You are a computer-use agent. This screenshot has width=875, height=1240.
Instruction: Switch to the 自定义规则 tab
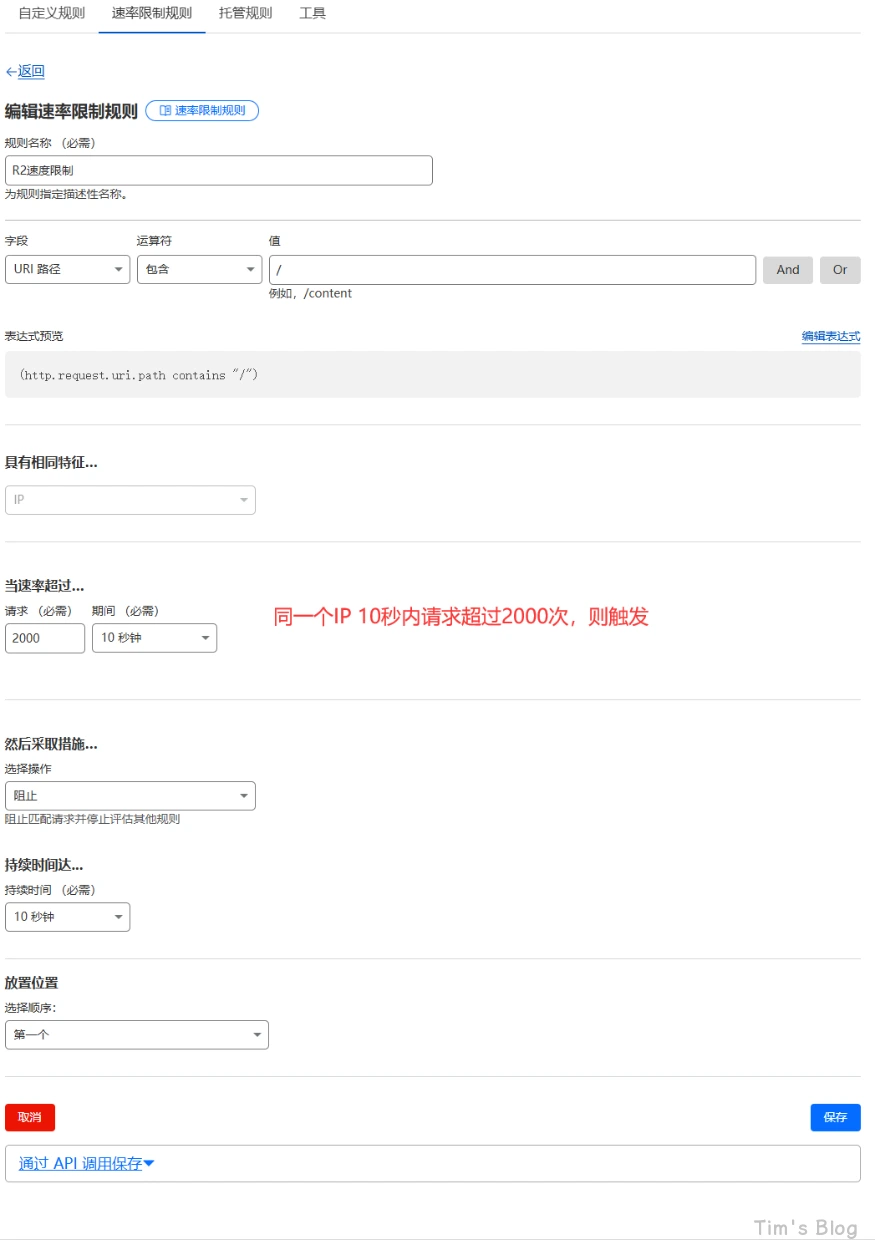click(51, 14)
